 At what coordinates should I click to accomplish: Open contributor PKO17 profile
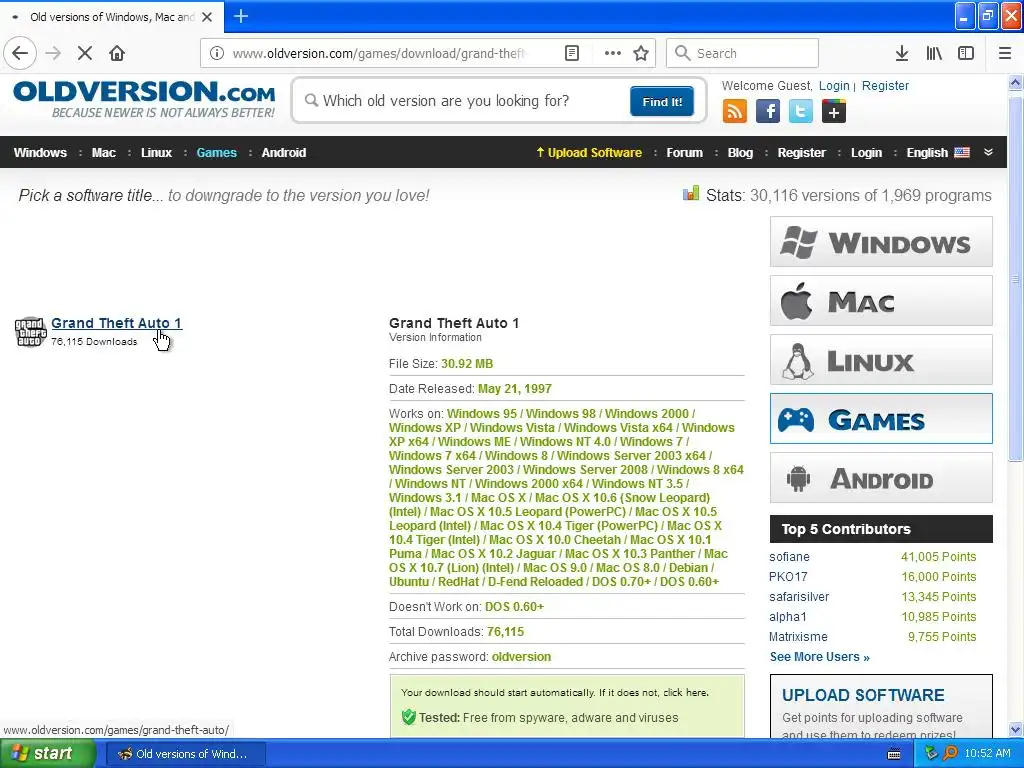click(788, 577)
